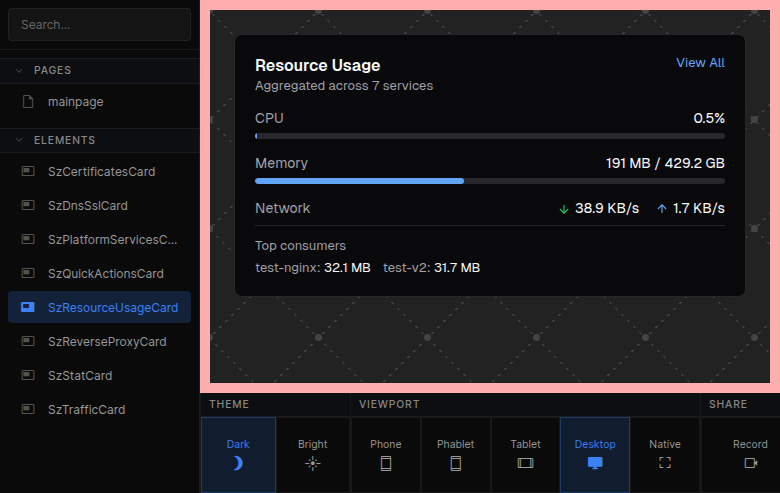Image resolution: width=780 pixels, height=493 pixels.
Task: Open the mainpage page item
Action: click(75, 101)
